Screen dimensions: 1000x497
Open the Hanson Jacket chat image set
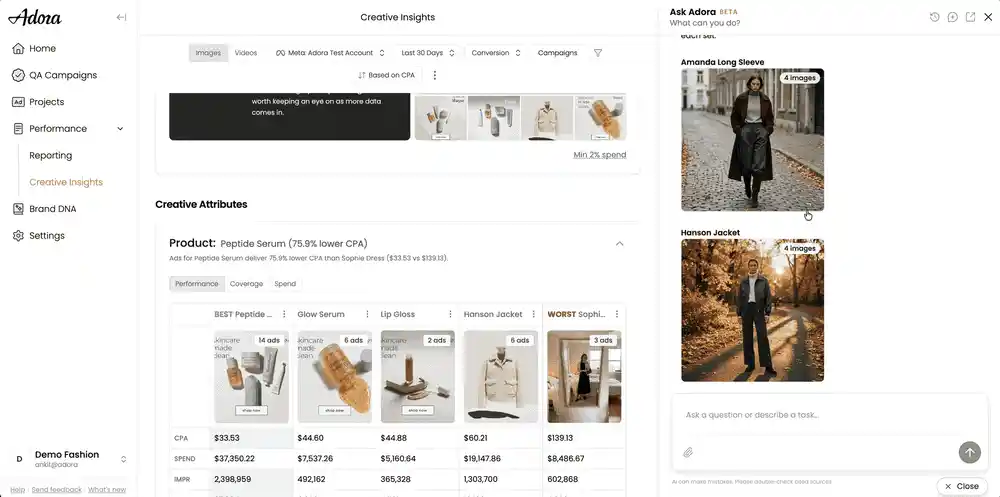[753, 311]
